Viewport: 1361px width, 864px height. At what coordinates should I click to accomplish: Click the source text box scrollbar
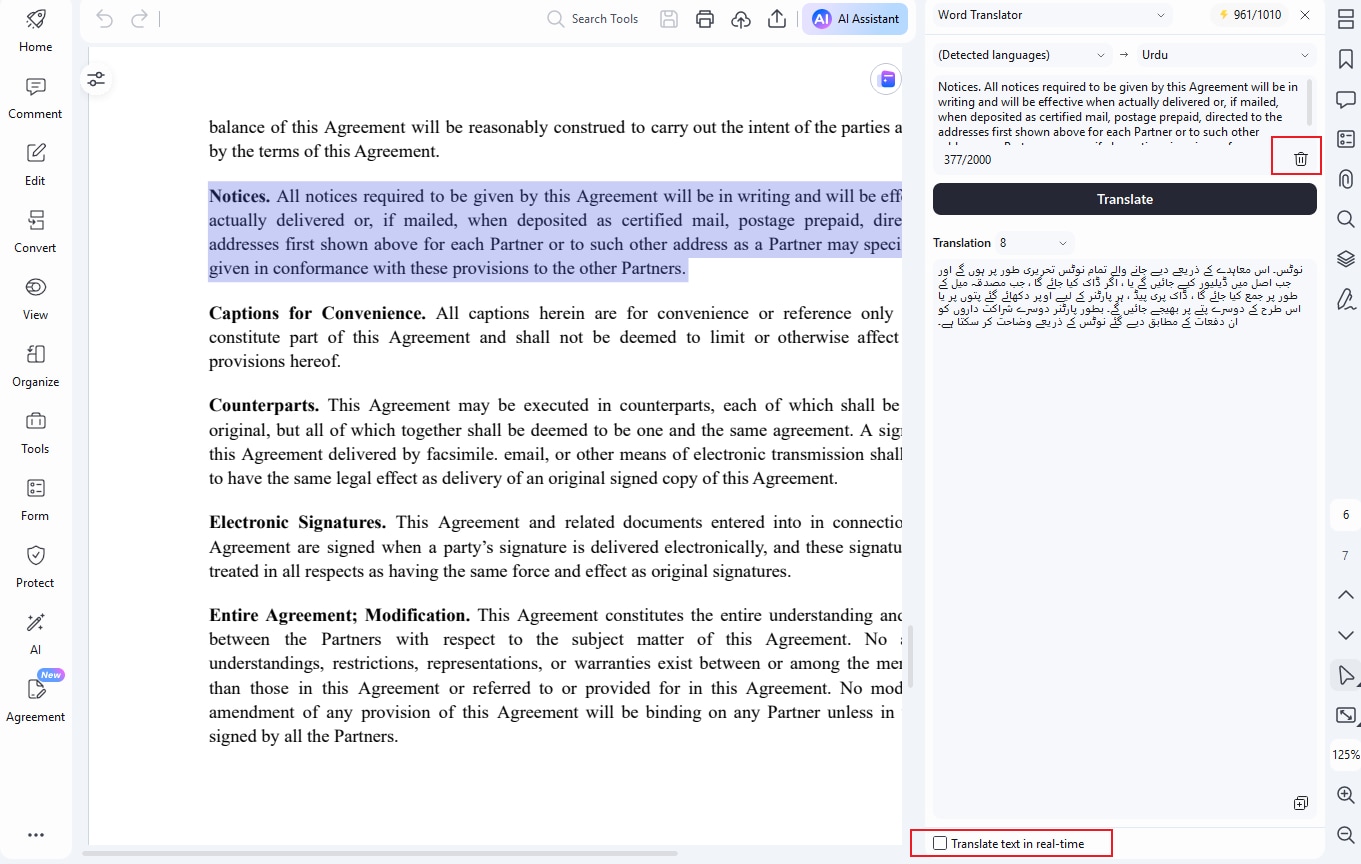(1309, 103)
